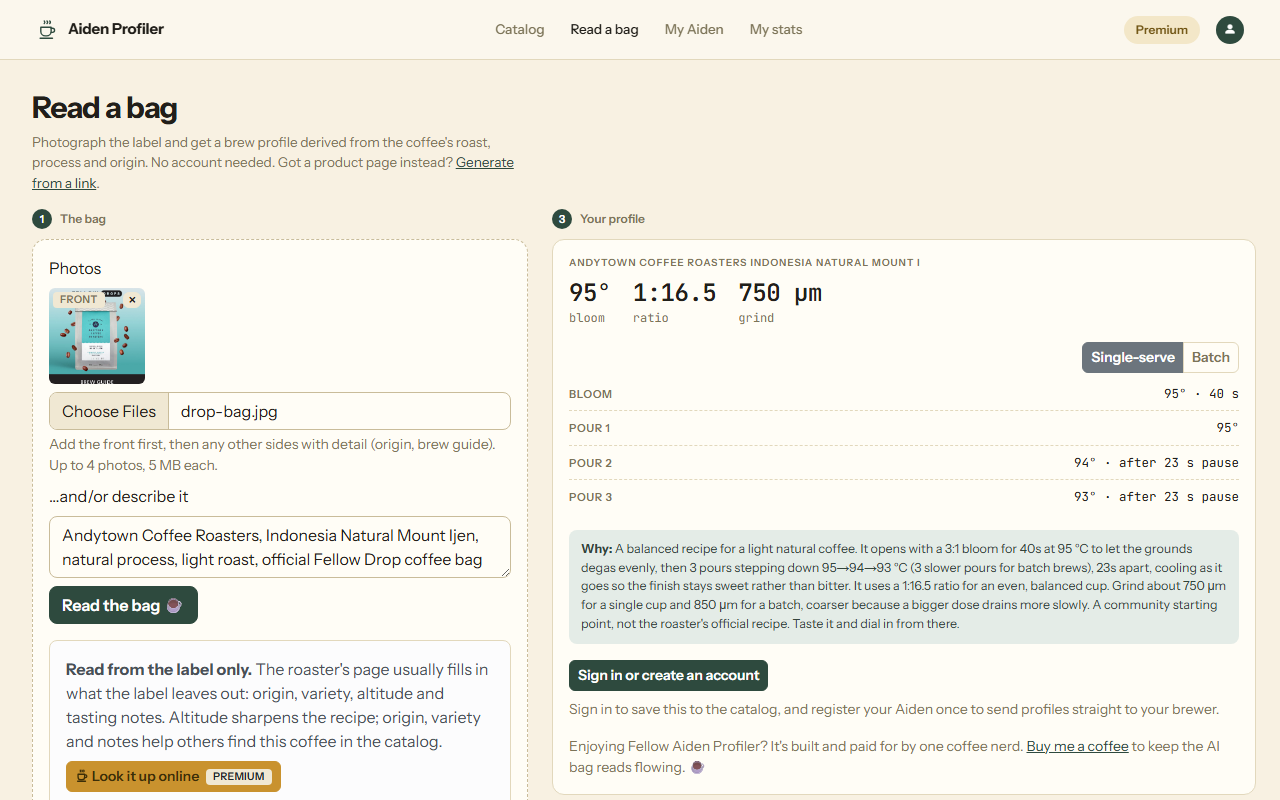The height and width of the screenshot is (800, 1280).
Task: Click the 'Your profile' step heading
Action: coord(612,218)
